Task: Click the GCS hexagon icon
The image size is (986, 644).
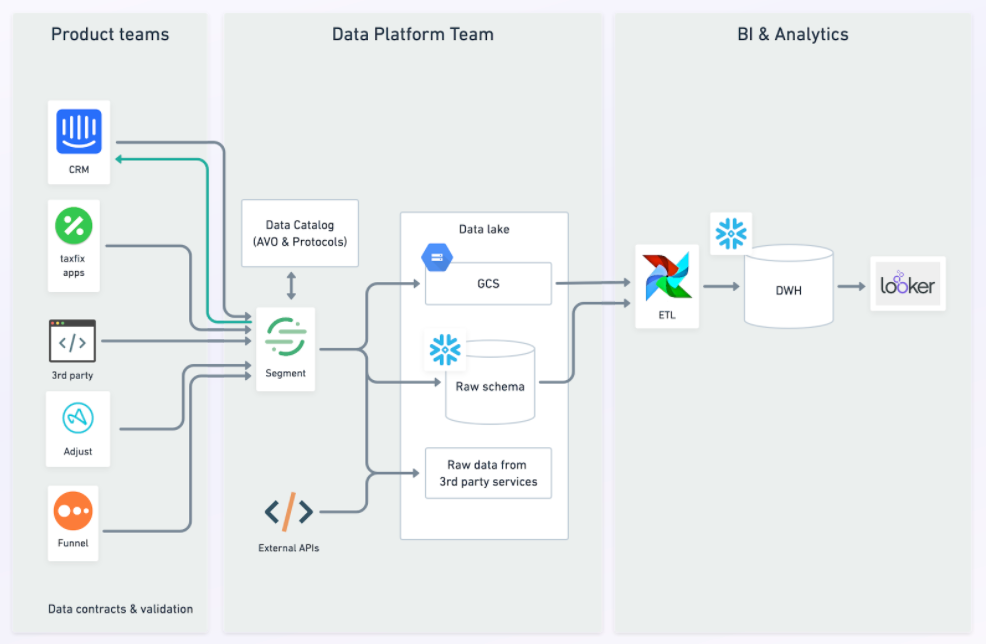Action: (x=436, y=257)
